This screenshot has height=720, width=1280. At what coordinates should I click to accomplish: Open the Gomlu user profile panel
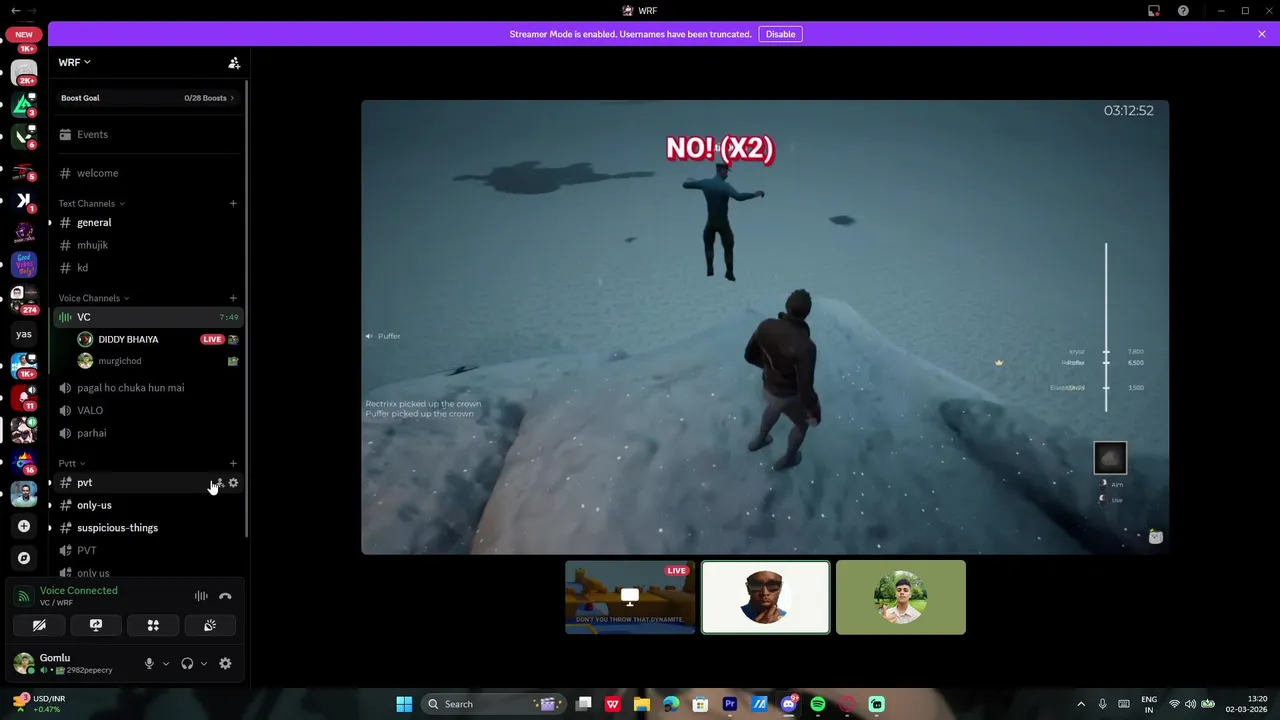70,663
